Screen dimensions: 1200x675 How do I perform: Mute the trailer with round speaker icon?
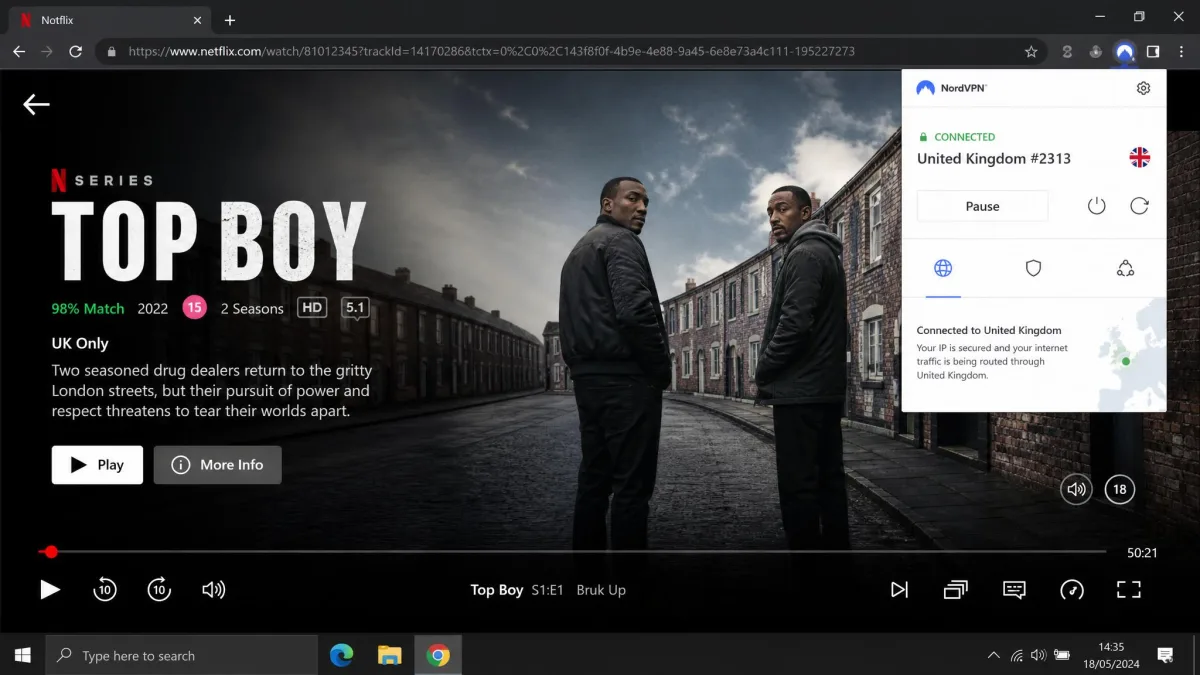click(x=1076, y=489)
